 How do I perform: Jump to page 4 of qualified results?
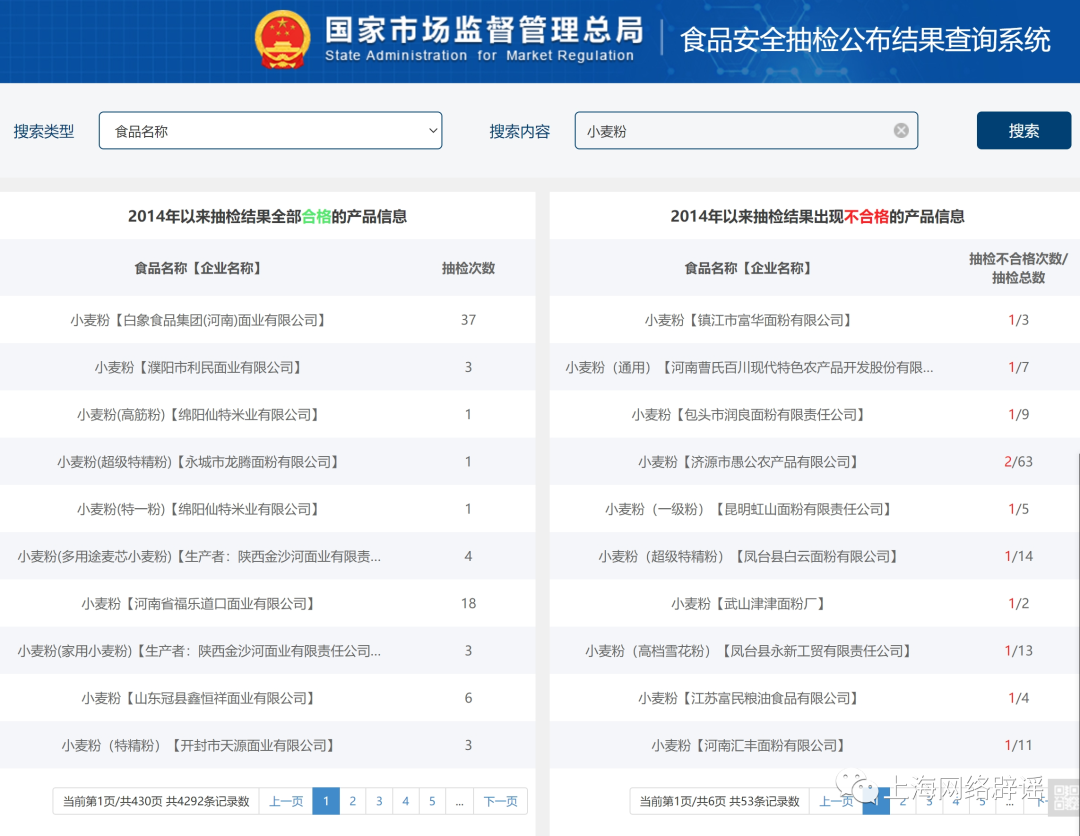(x=406, y=801)
